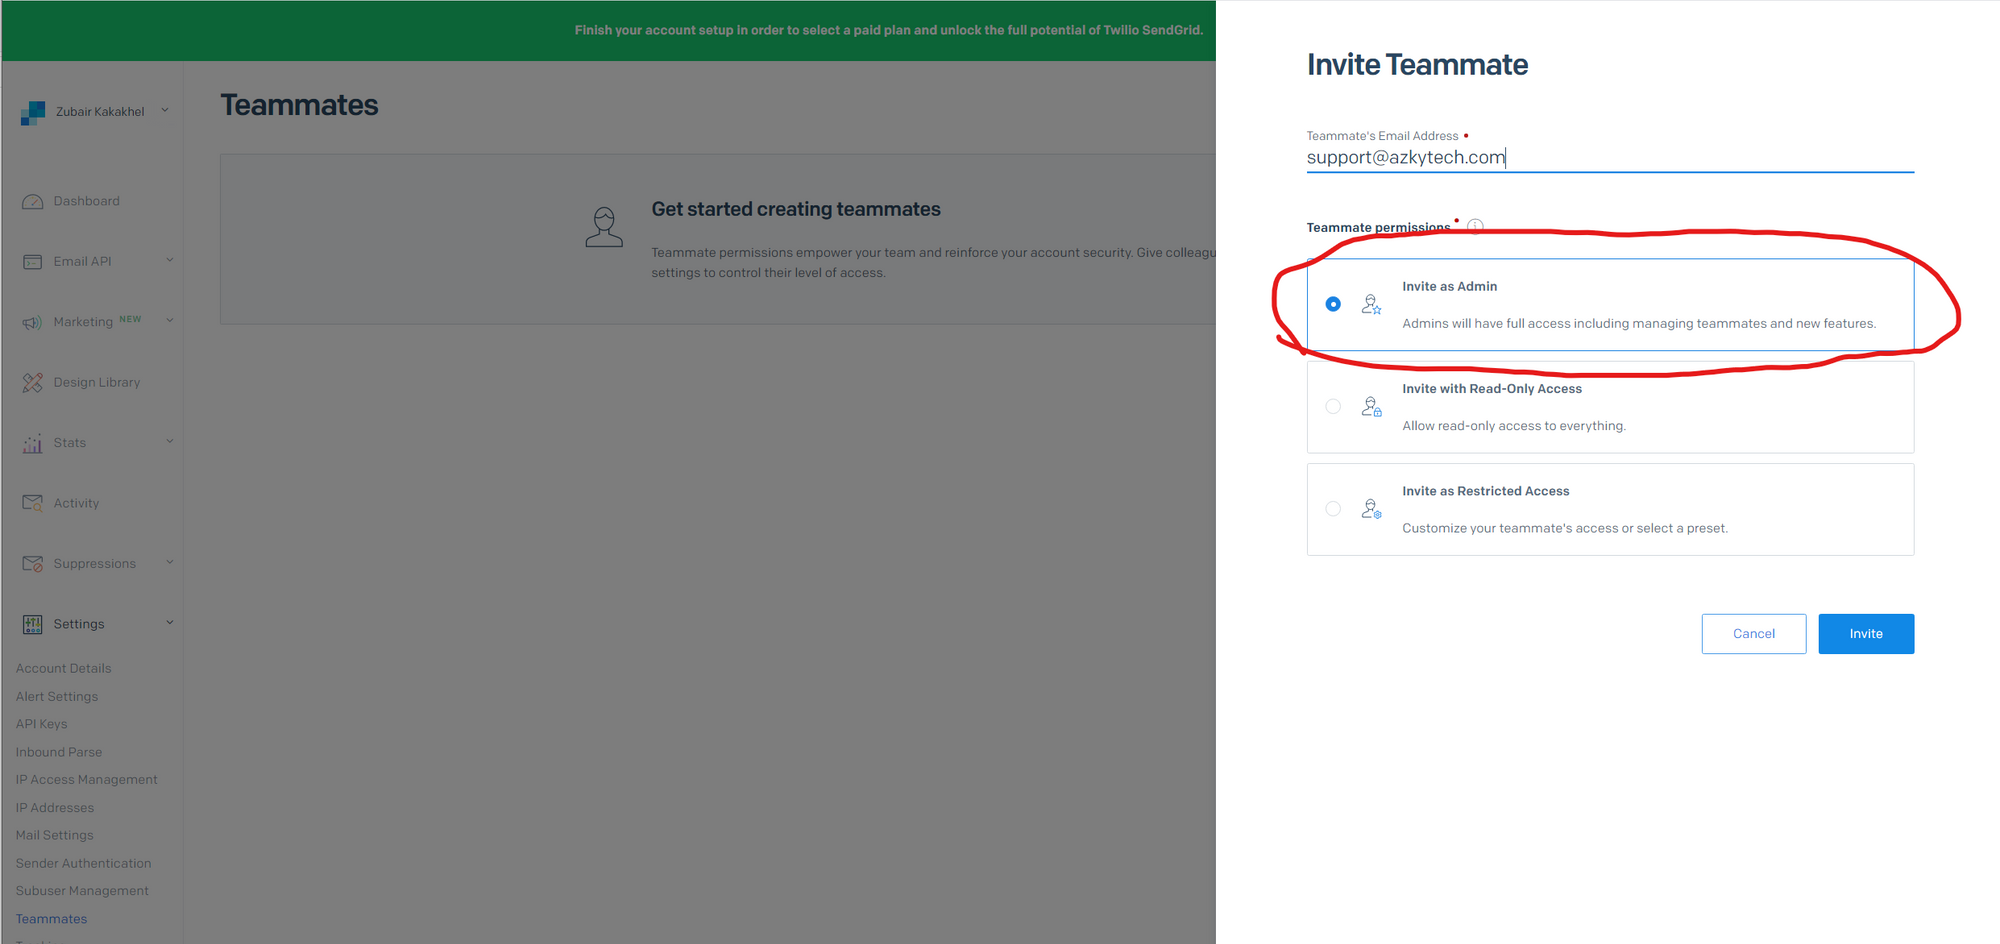
Task: Click the Teammate's Email Address field
Action: pos(1609,158)
